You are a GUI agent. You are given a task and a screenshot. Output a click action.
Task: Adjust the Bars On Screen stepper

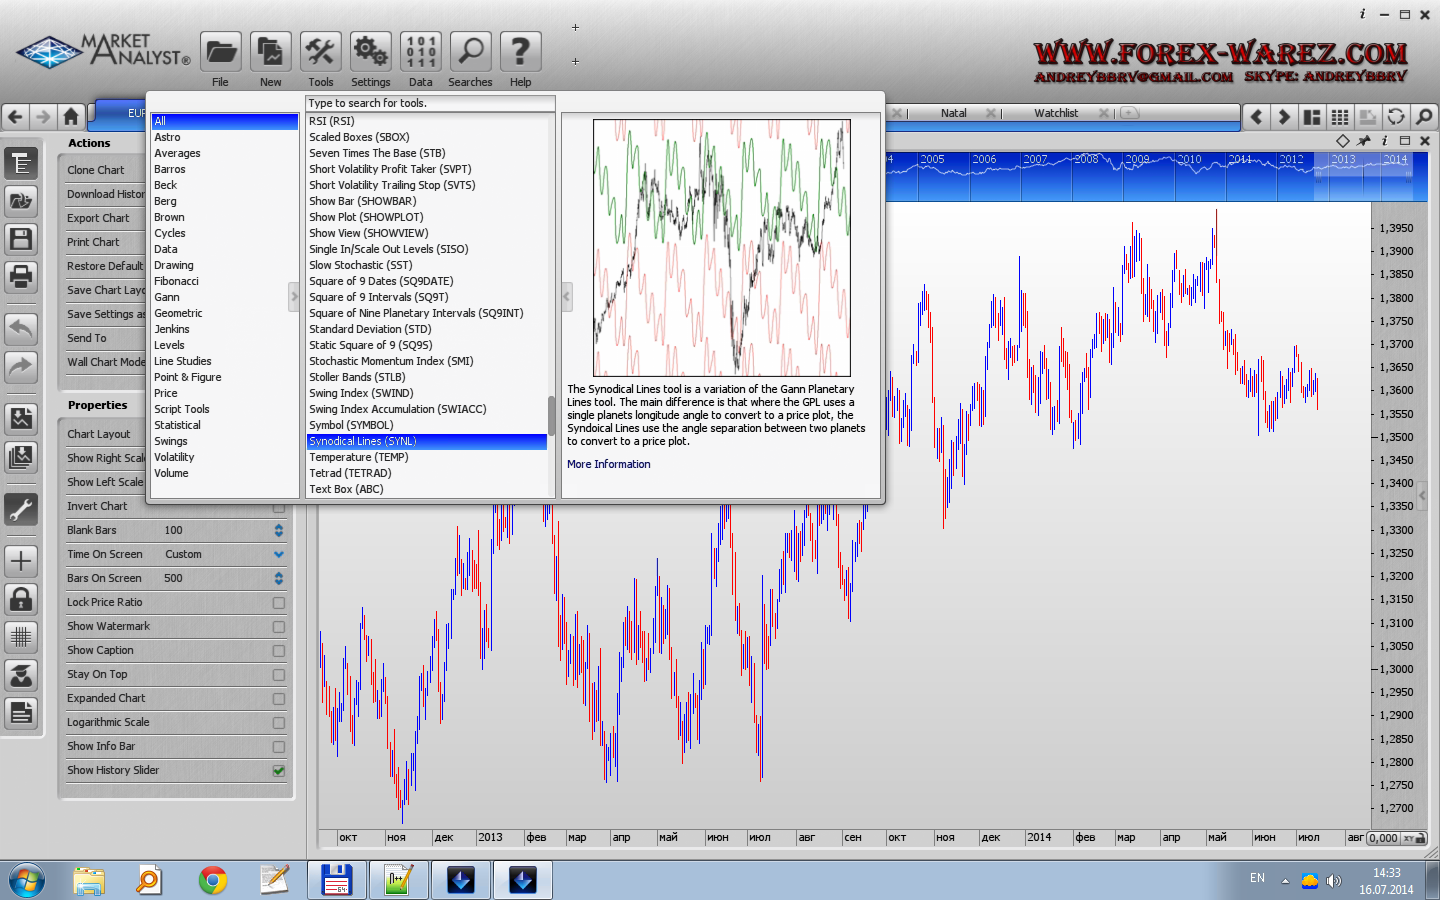pyautogui.click(x=279, y=578)
